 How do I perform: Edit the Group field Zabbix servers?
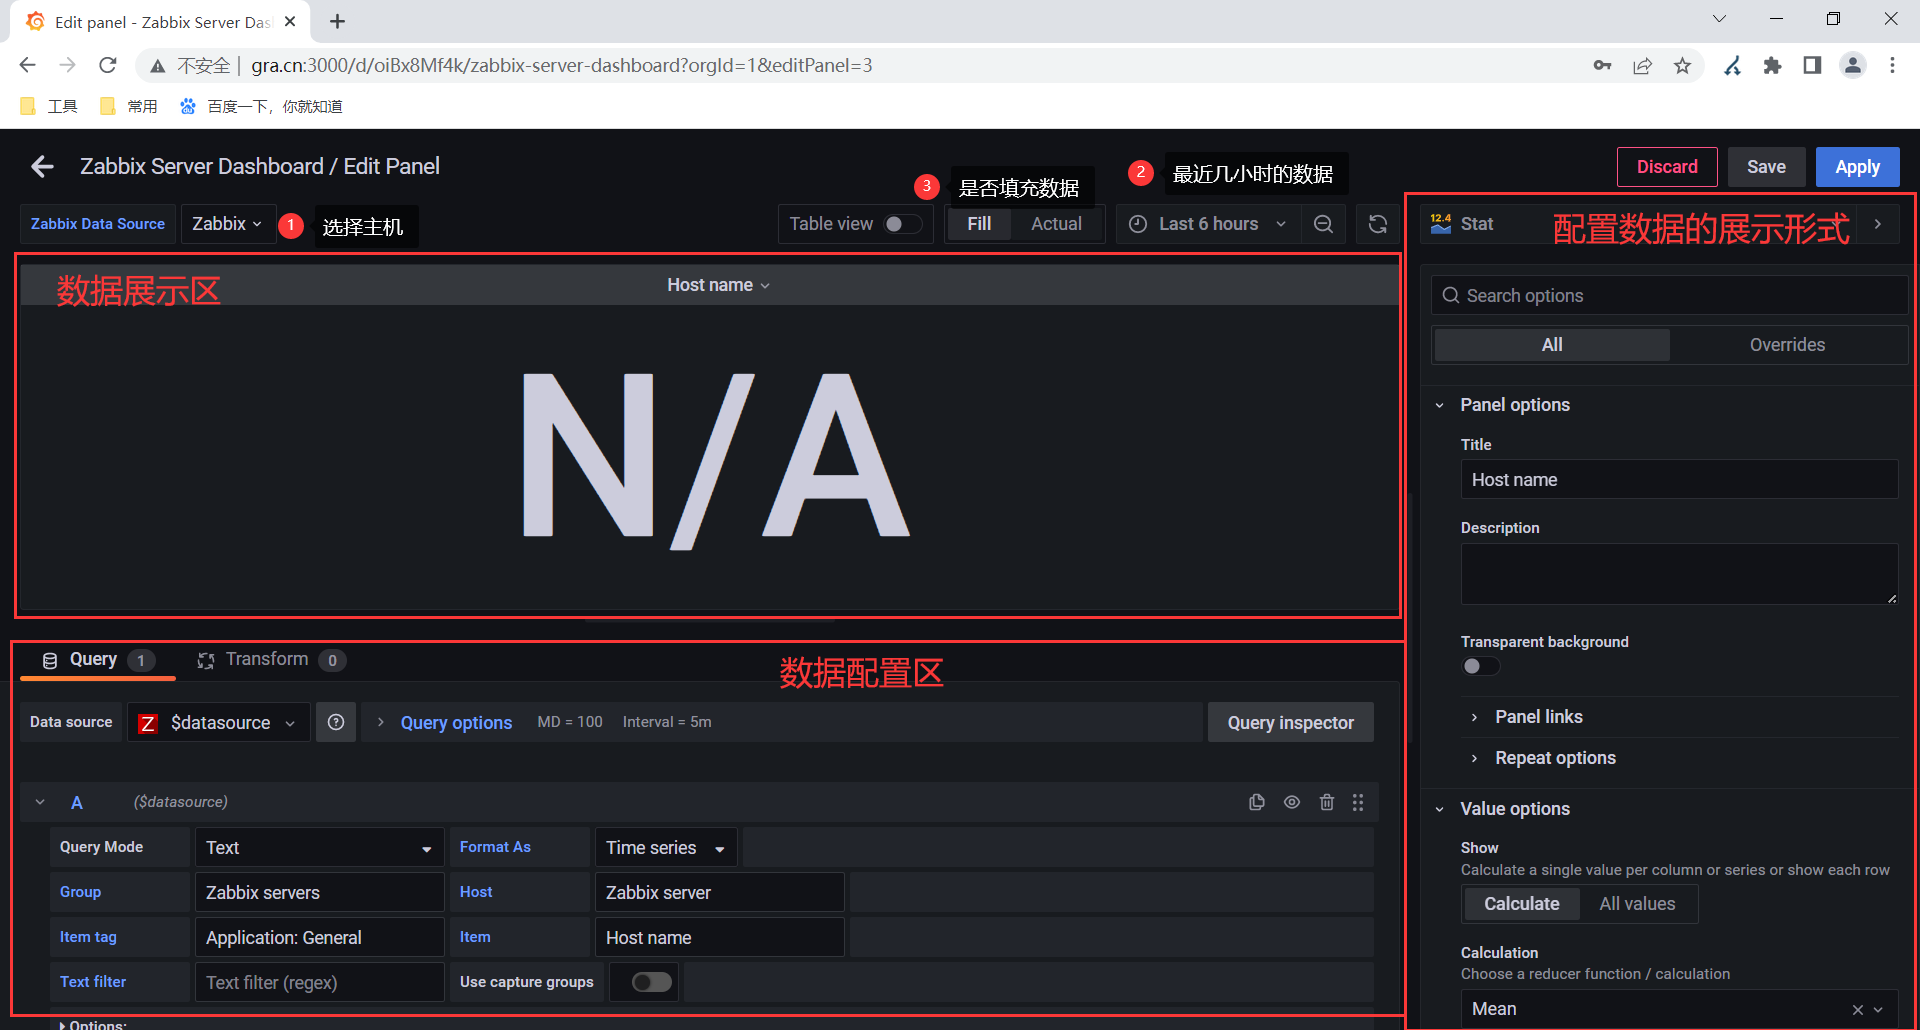pyautogui.click(x=319, y=892)
